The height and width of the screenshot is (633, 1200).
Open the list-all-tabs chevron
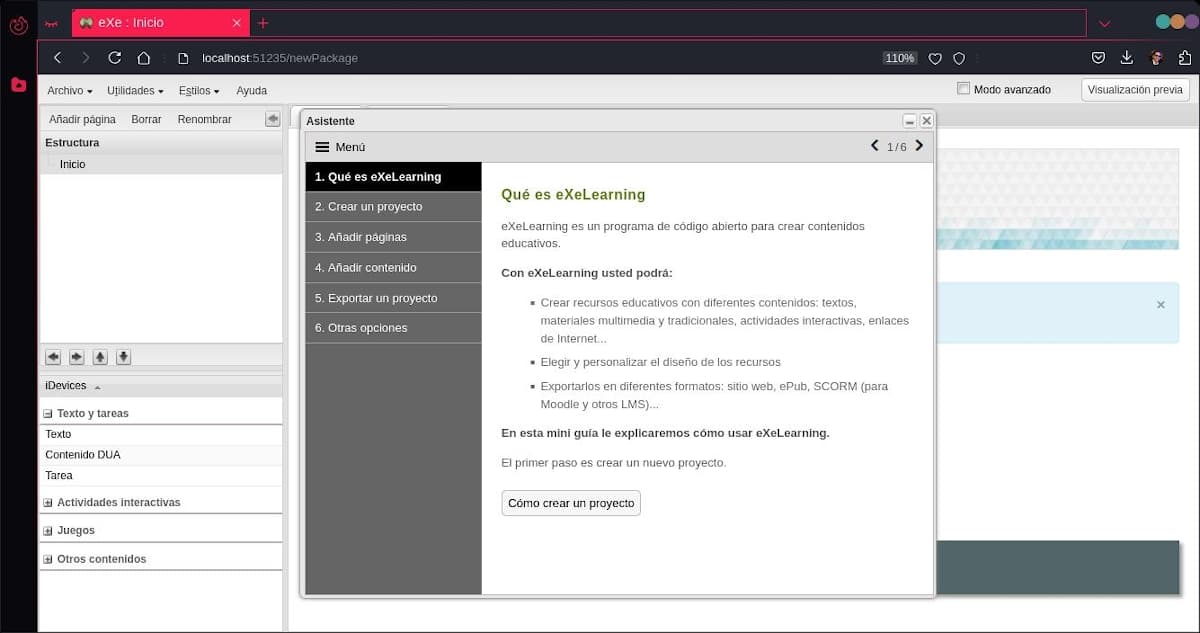tap(1104, 23)
